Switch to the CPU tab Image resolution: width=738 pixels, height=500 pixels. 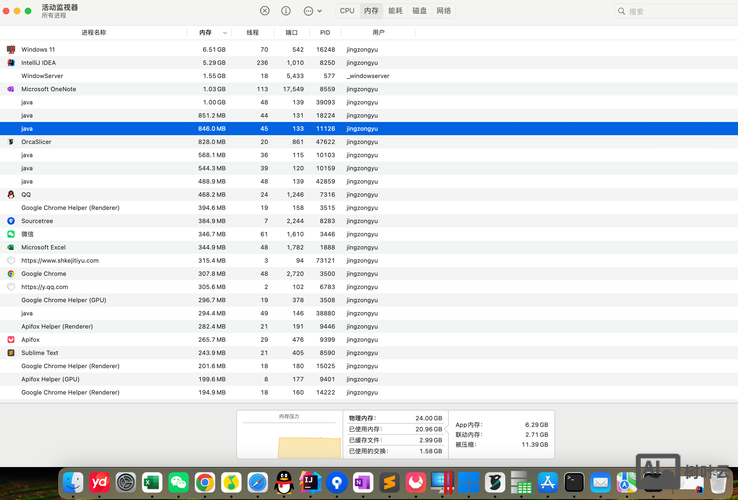click(x=347, y=11)
